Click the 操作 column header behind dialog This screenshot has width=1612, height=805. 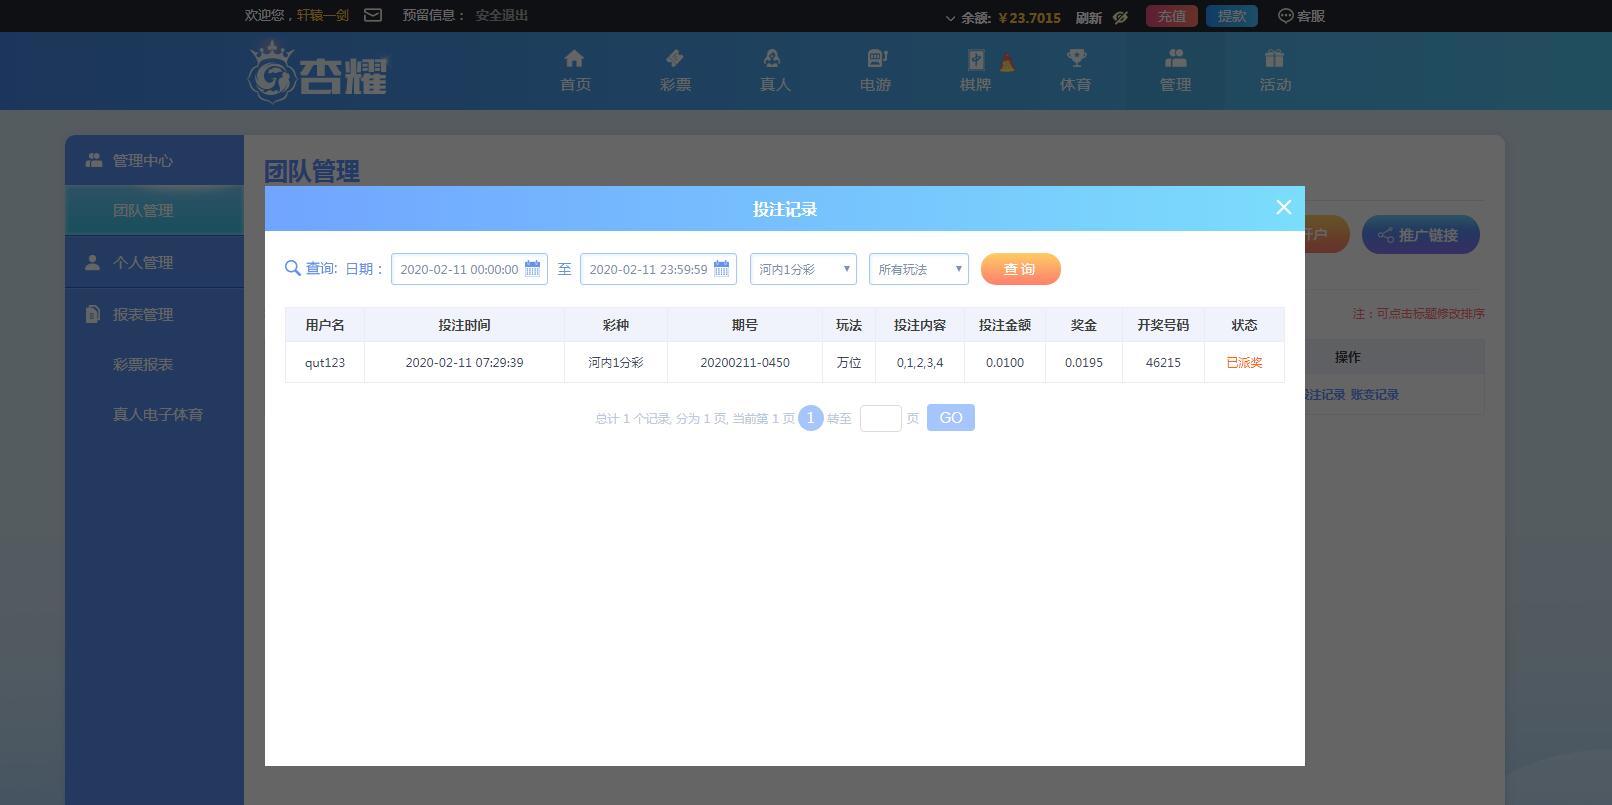click(x=1348, y=357)
